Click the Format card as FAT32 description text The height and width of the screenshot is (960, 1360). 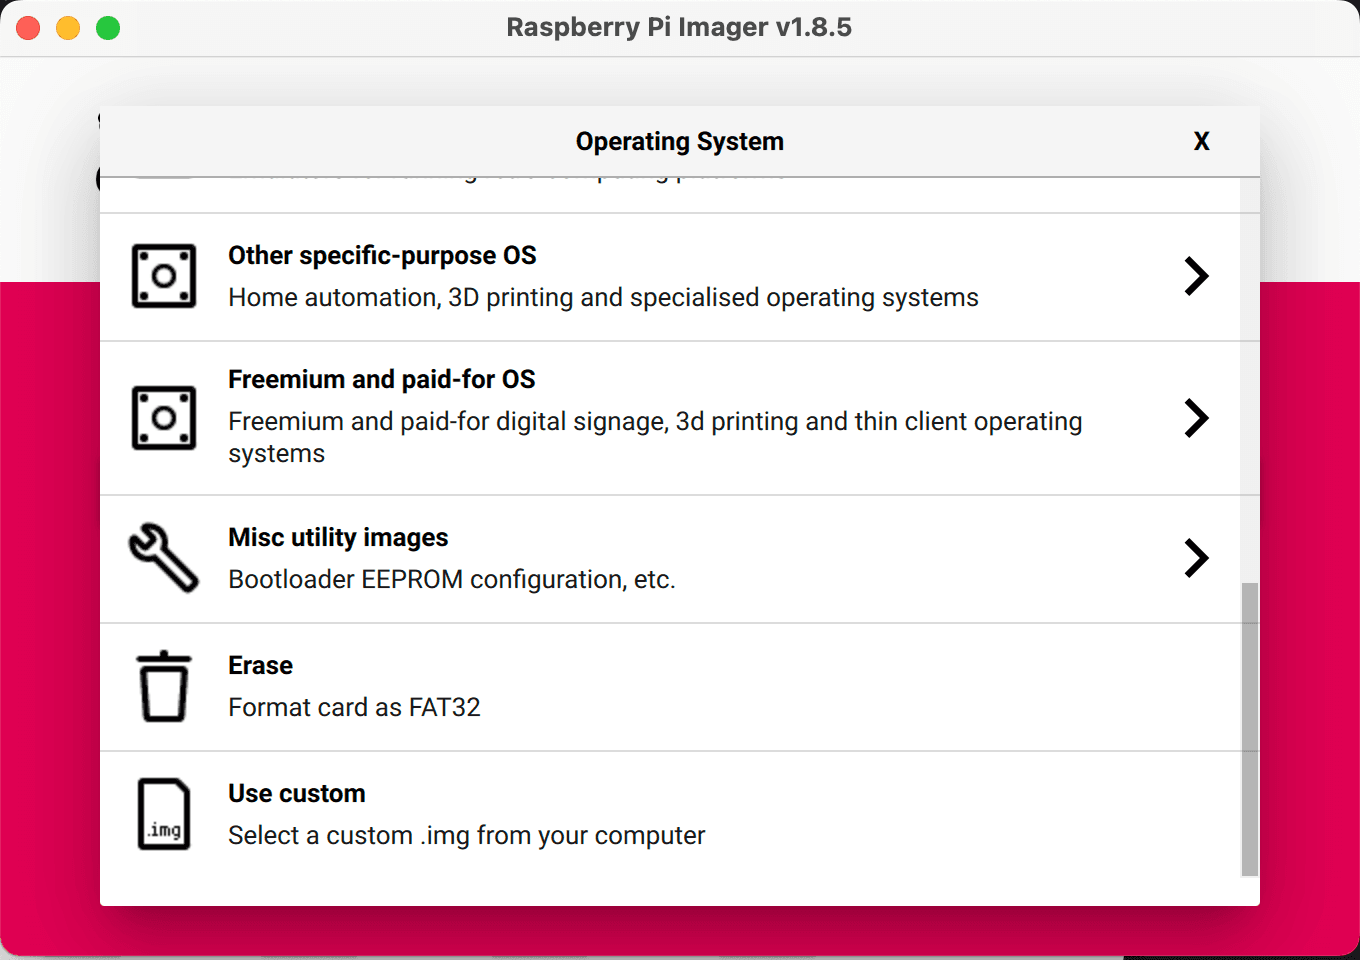point(354,707)
